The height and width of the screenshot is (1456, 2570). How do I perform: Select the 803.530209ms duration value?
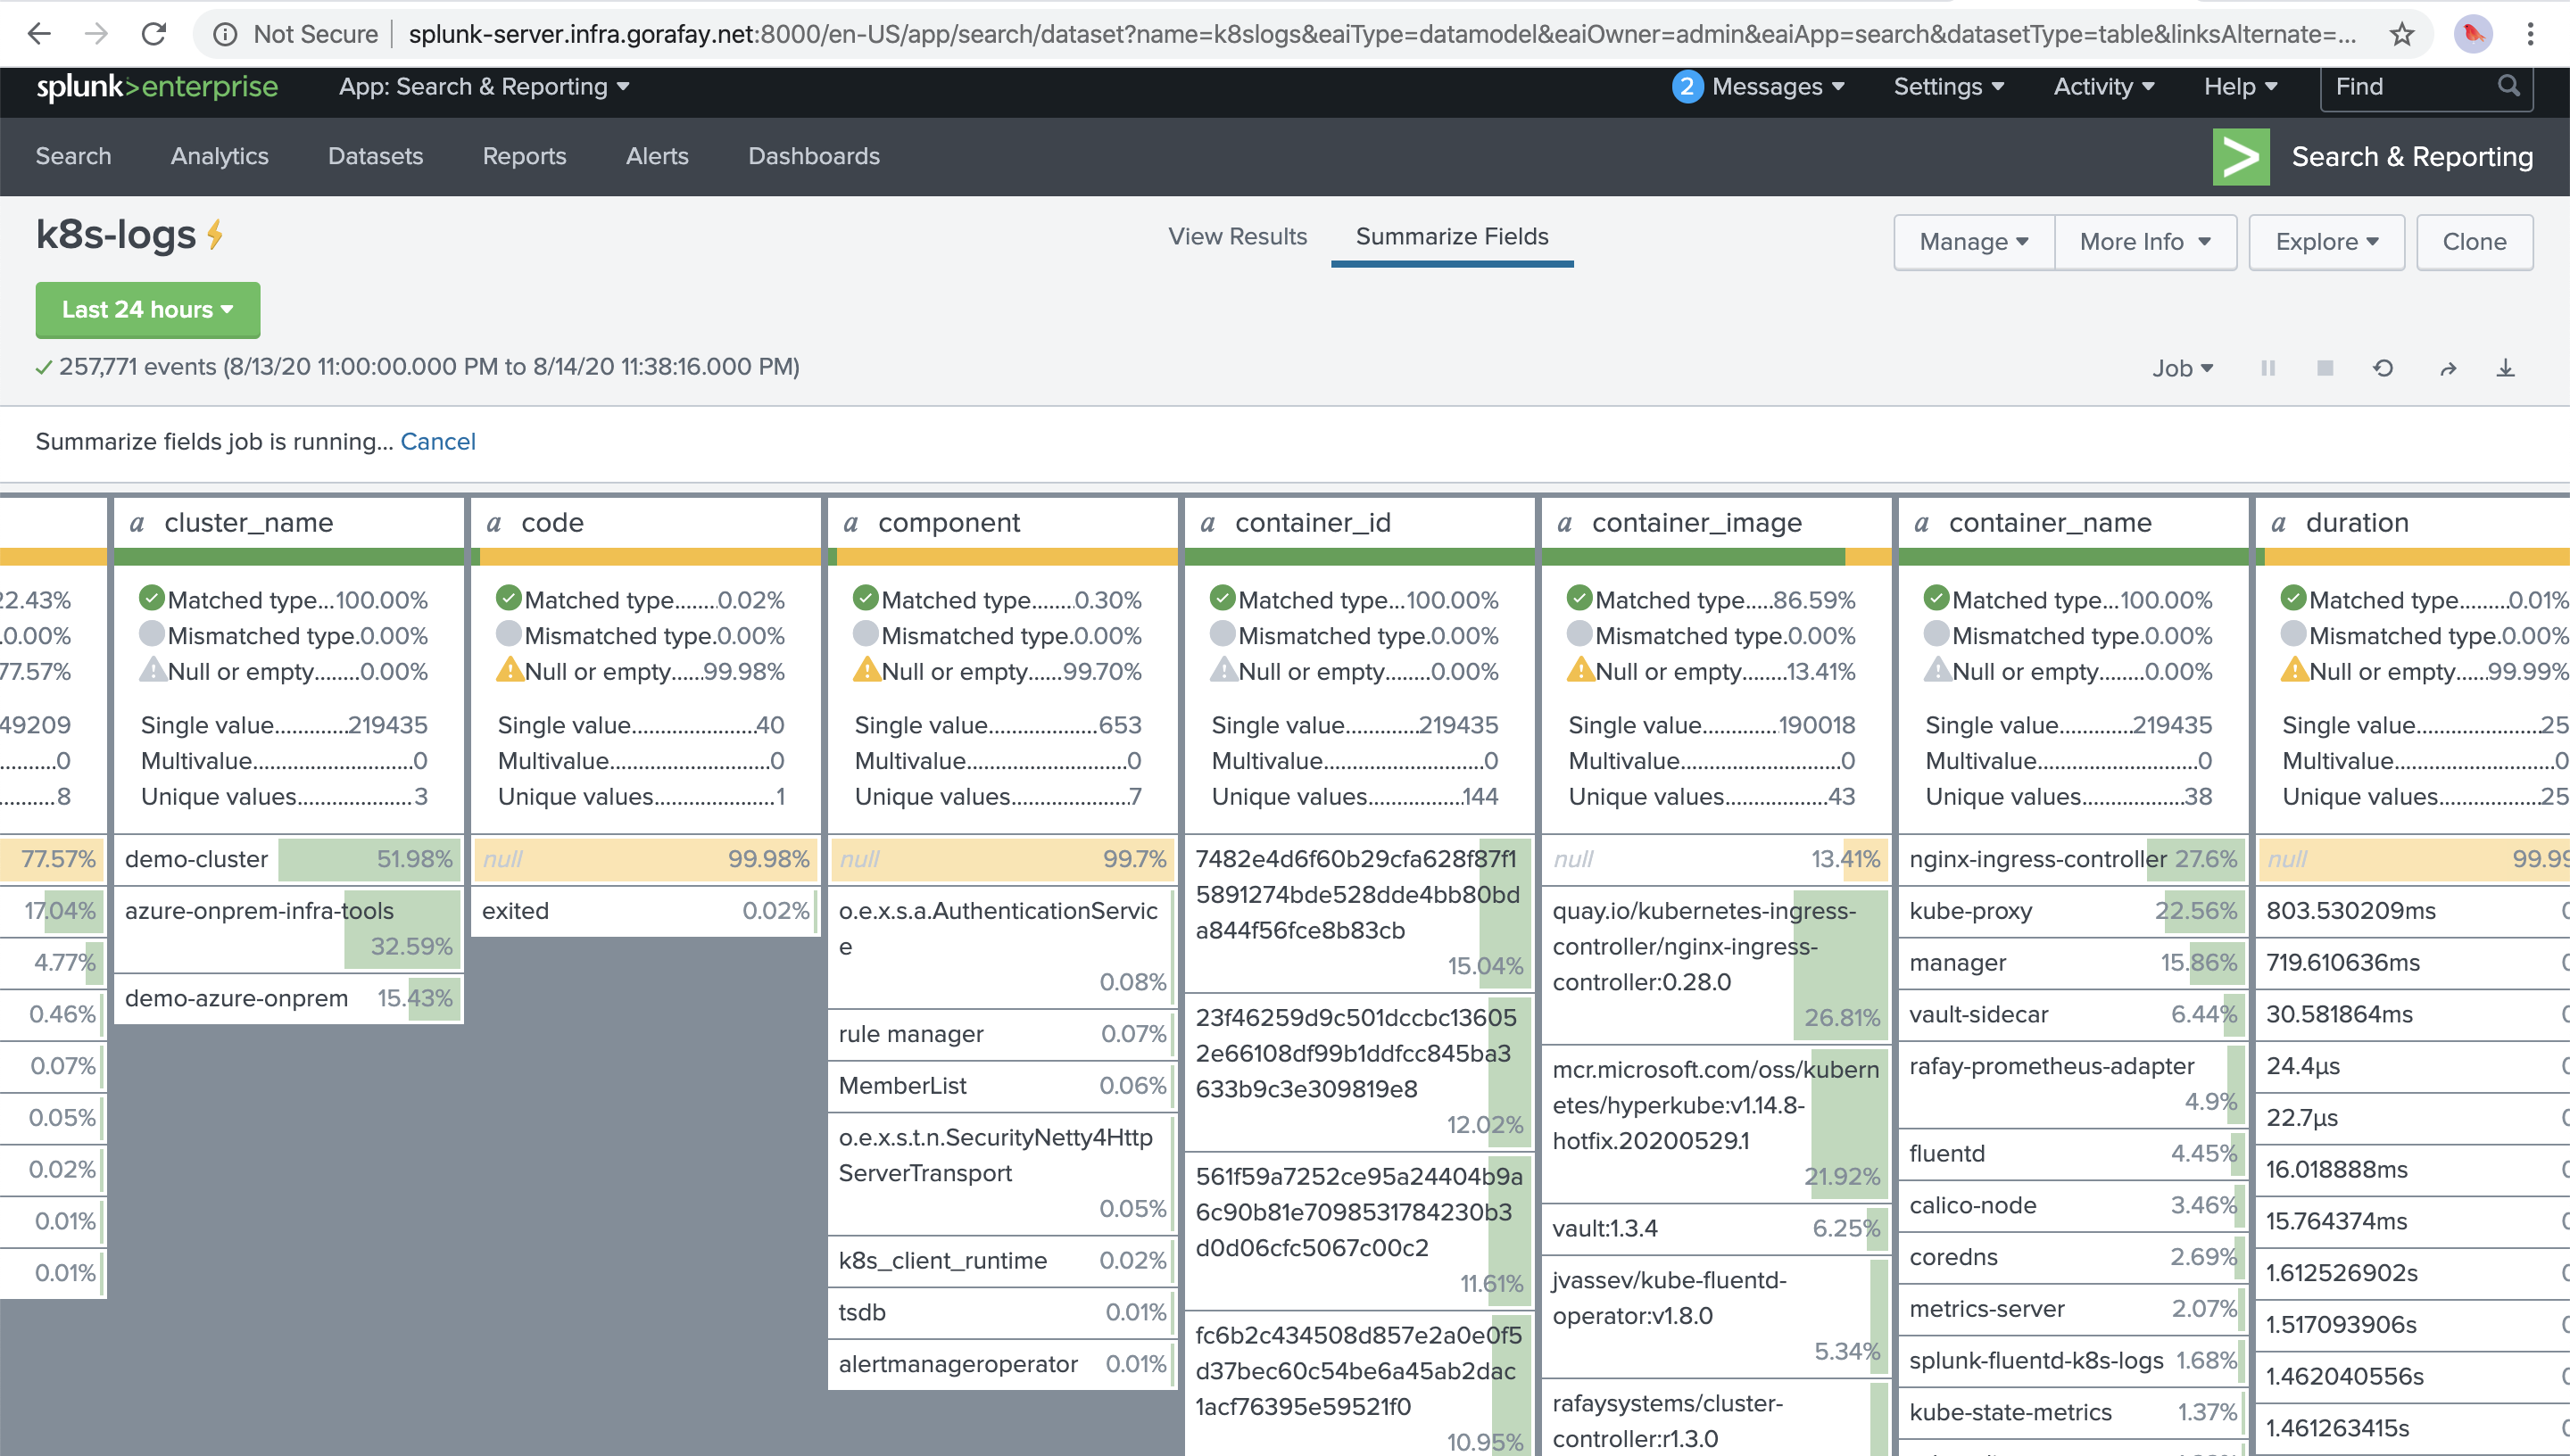point(2413,911)
